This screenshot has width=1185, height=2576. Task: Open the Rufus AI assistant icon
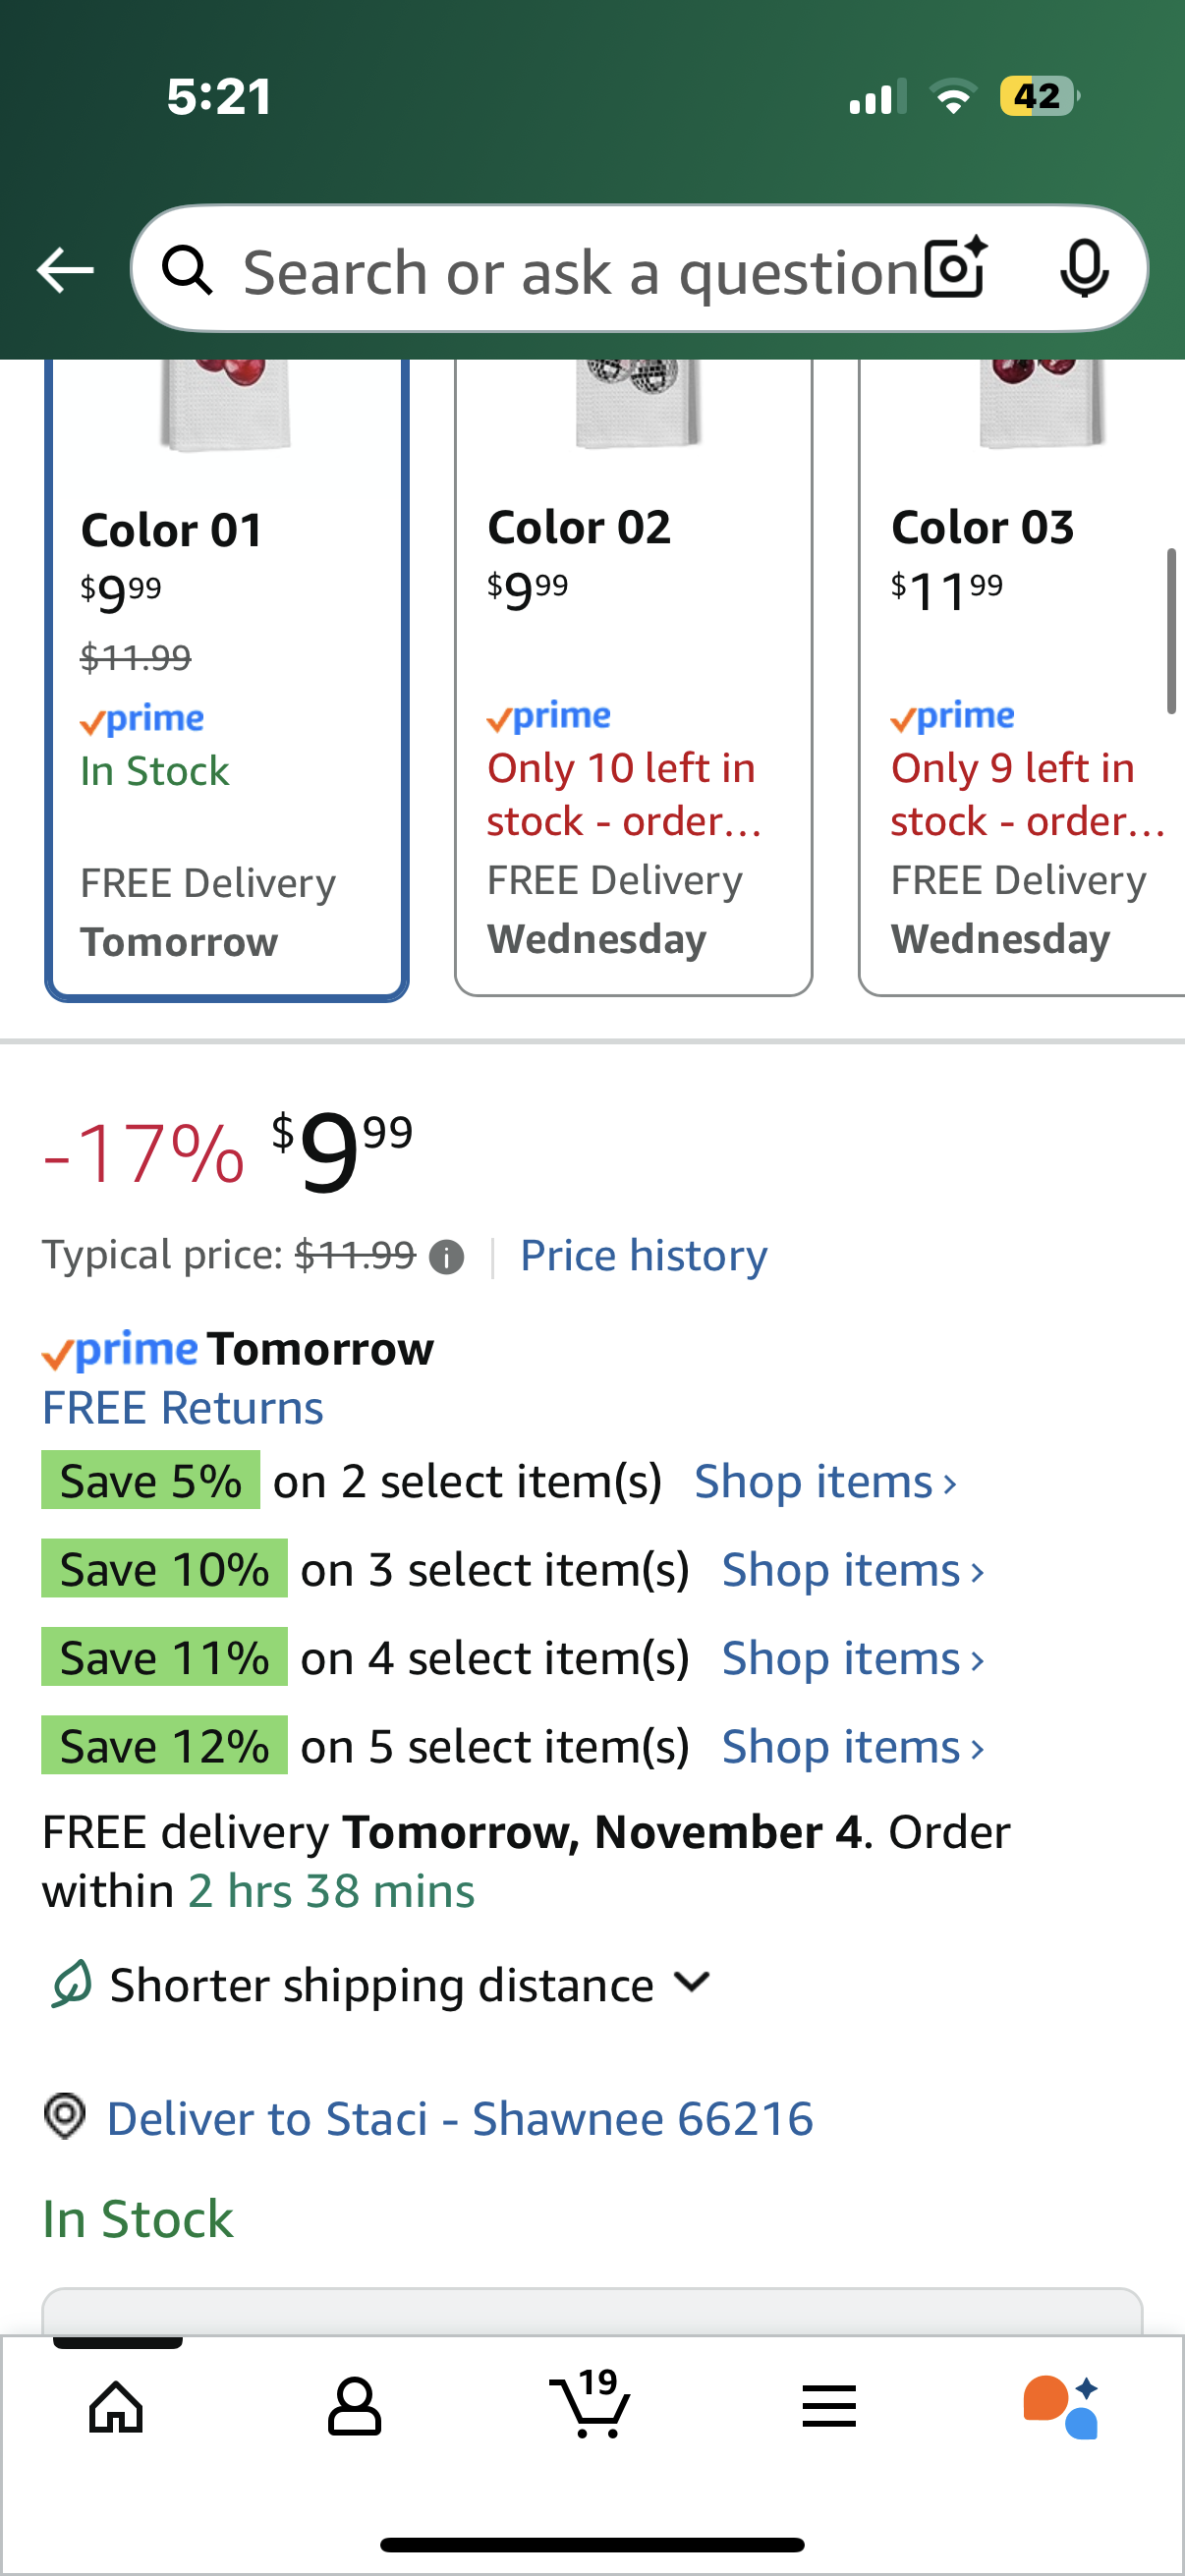point(1062,2406)
